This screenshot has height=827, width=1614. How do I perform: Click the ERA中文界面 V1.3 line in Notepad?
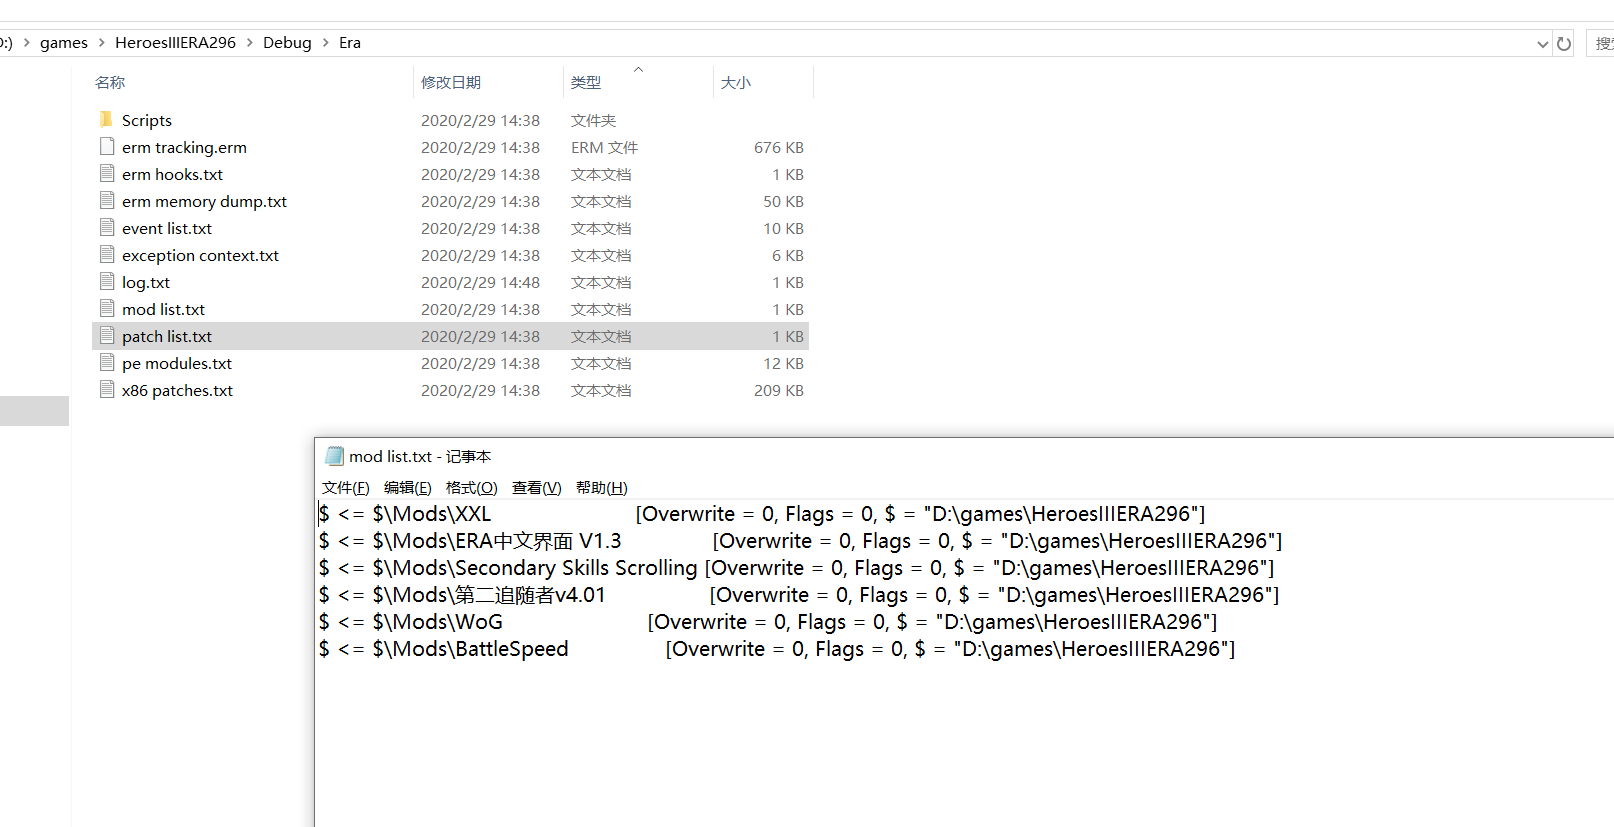(800, 541)
